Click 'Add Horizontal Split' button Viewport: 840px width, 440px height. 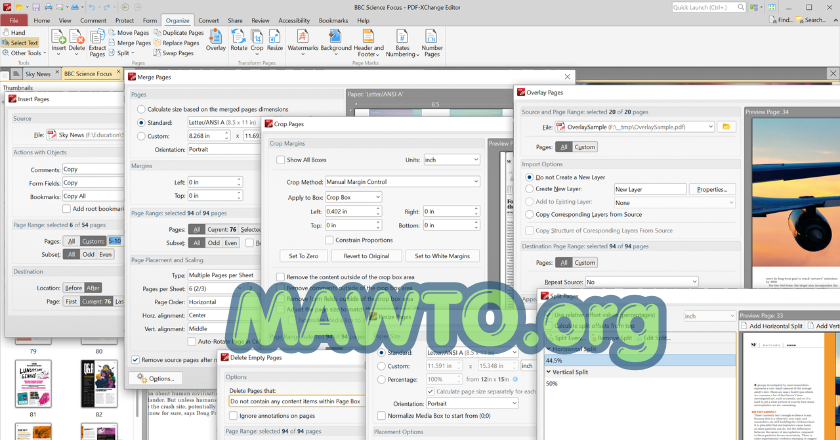tap(771, 326)
